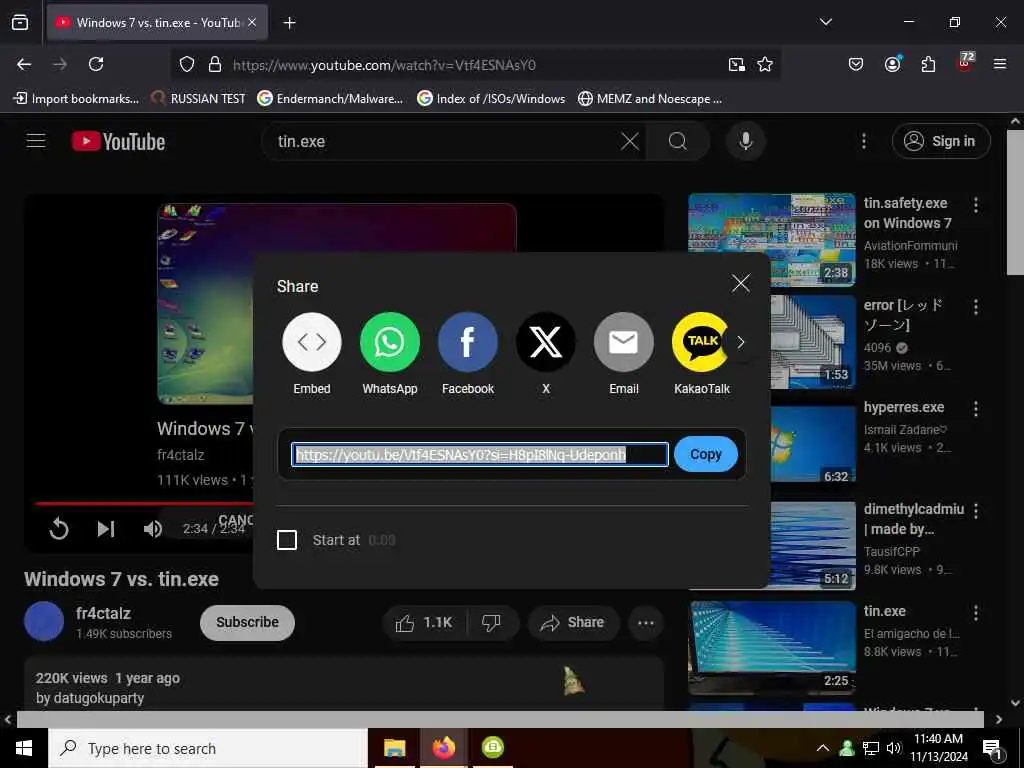Open the Firefox View icon
Image resolution: width=1024 pixels, height=768 pixels.
pos(20,22)
